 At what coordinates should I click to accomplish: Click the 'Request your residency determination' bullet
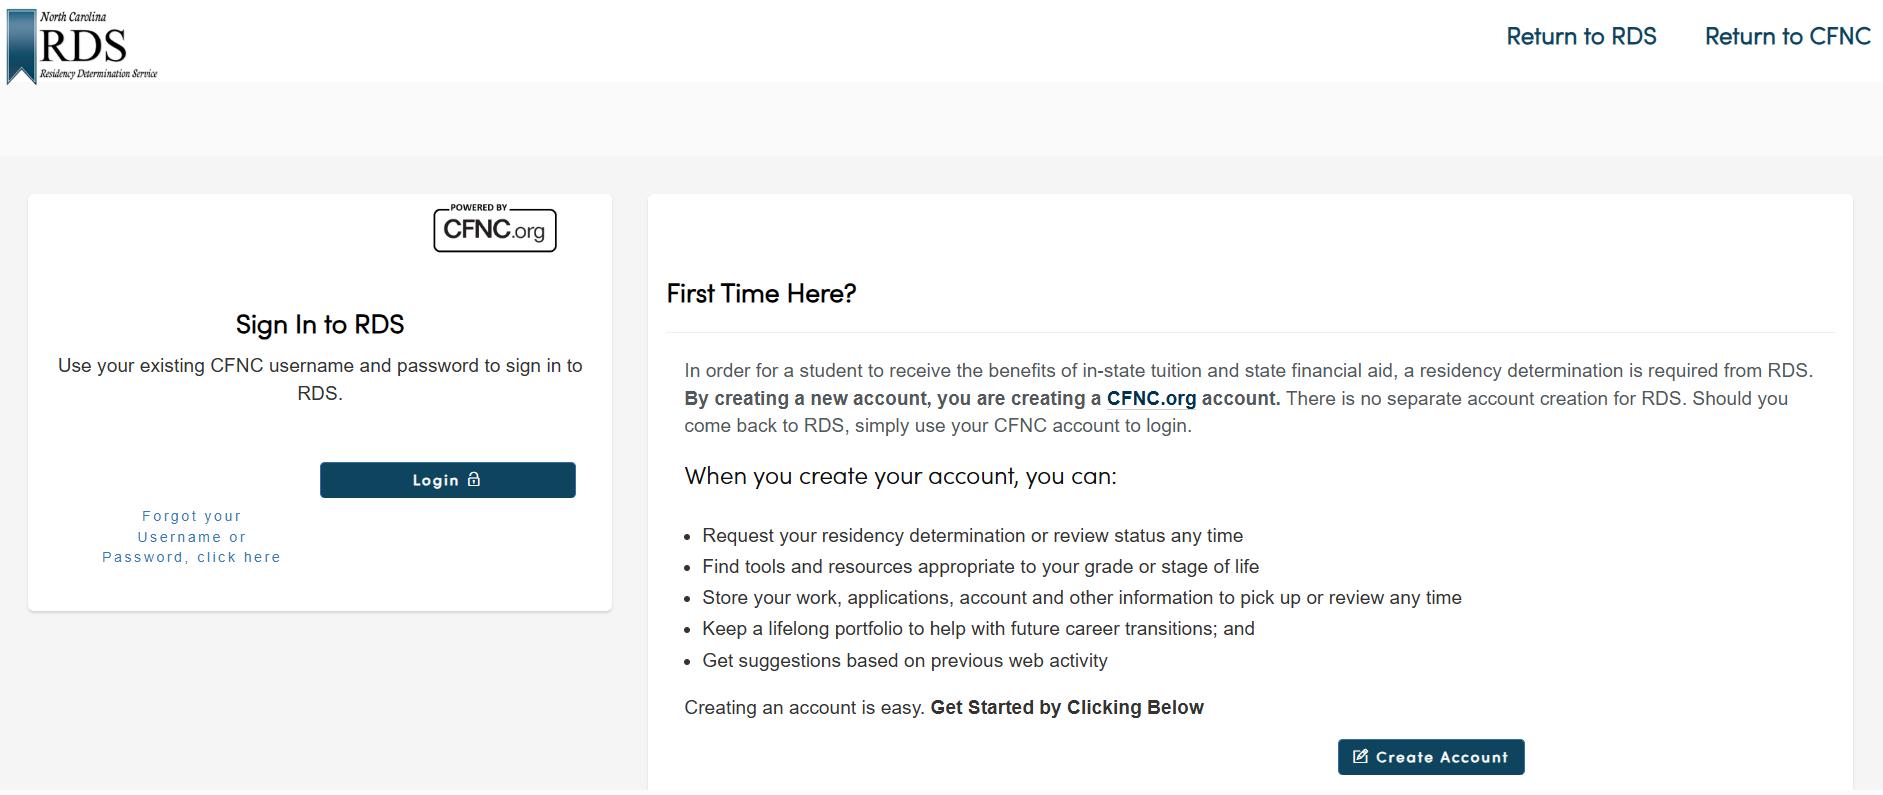coord(972,536)
